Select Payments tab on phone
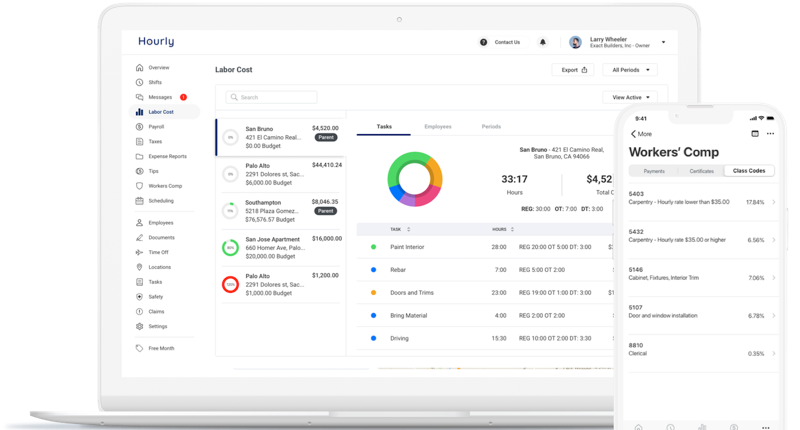This screenshot has width=800, height=430. point(654,171)
